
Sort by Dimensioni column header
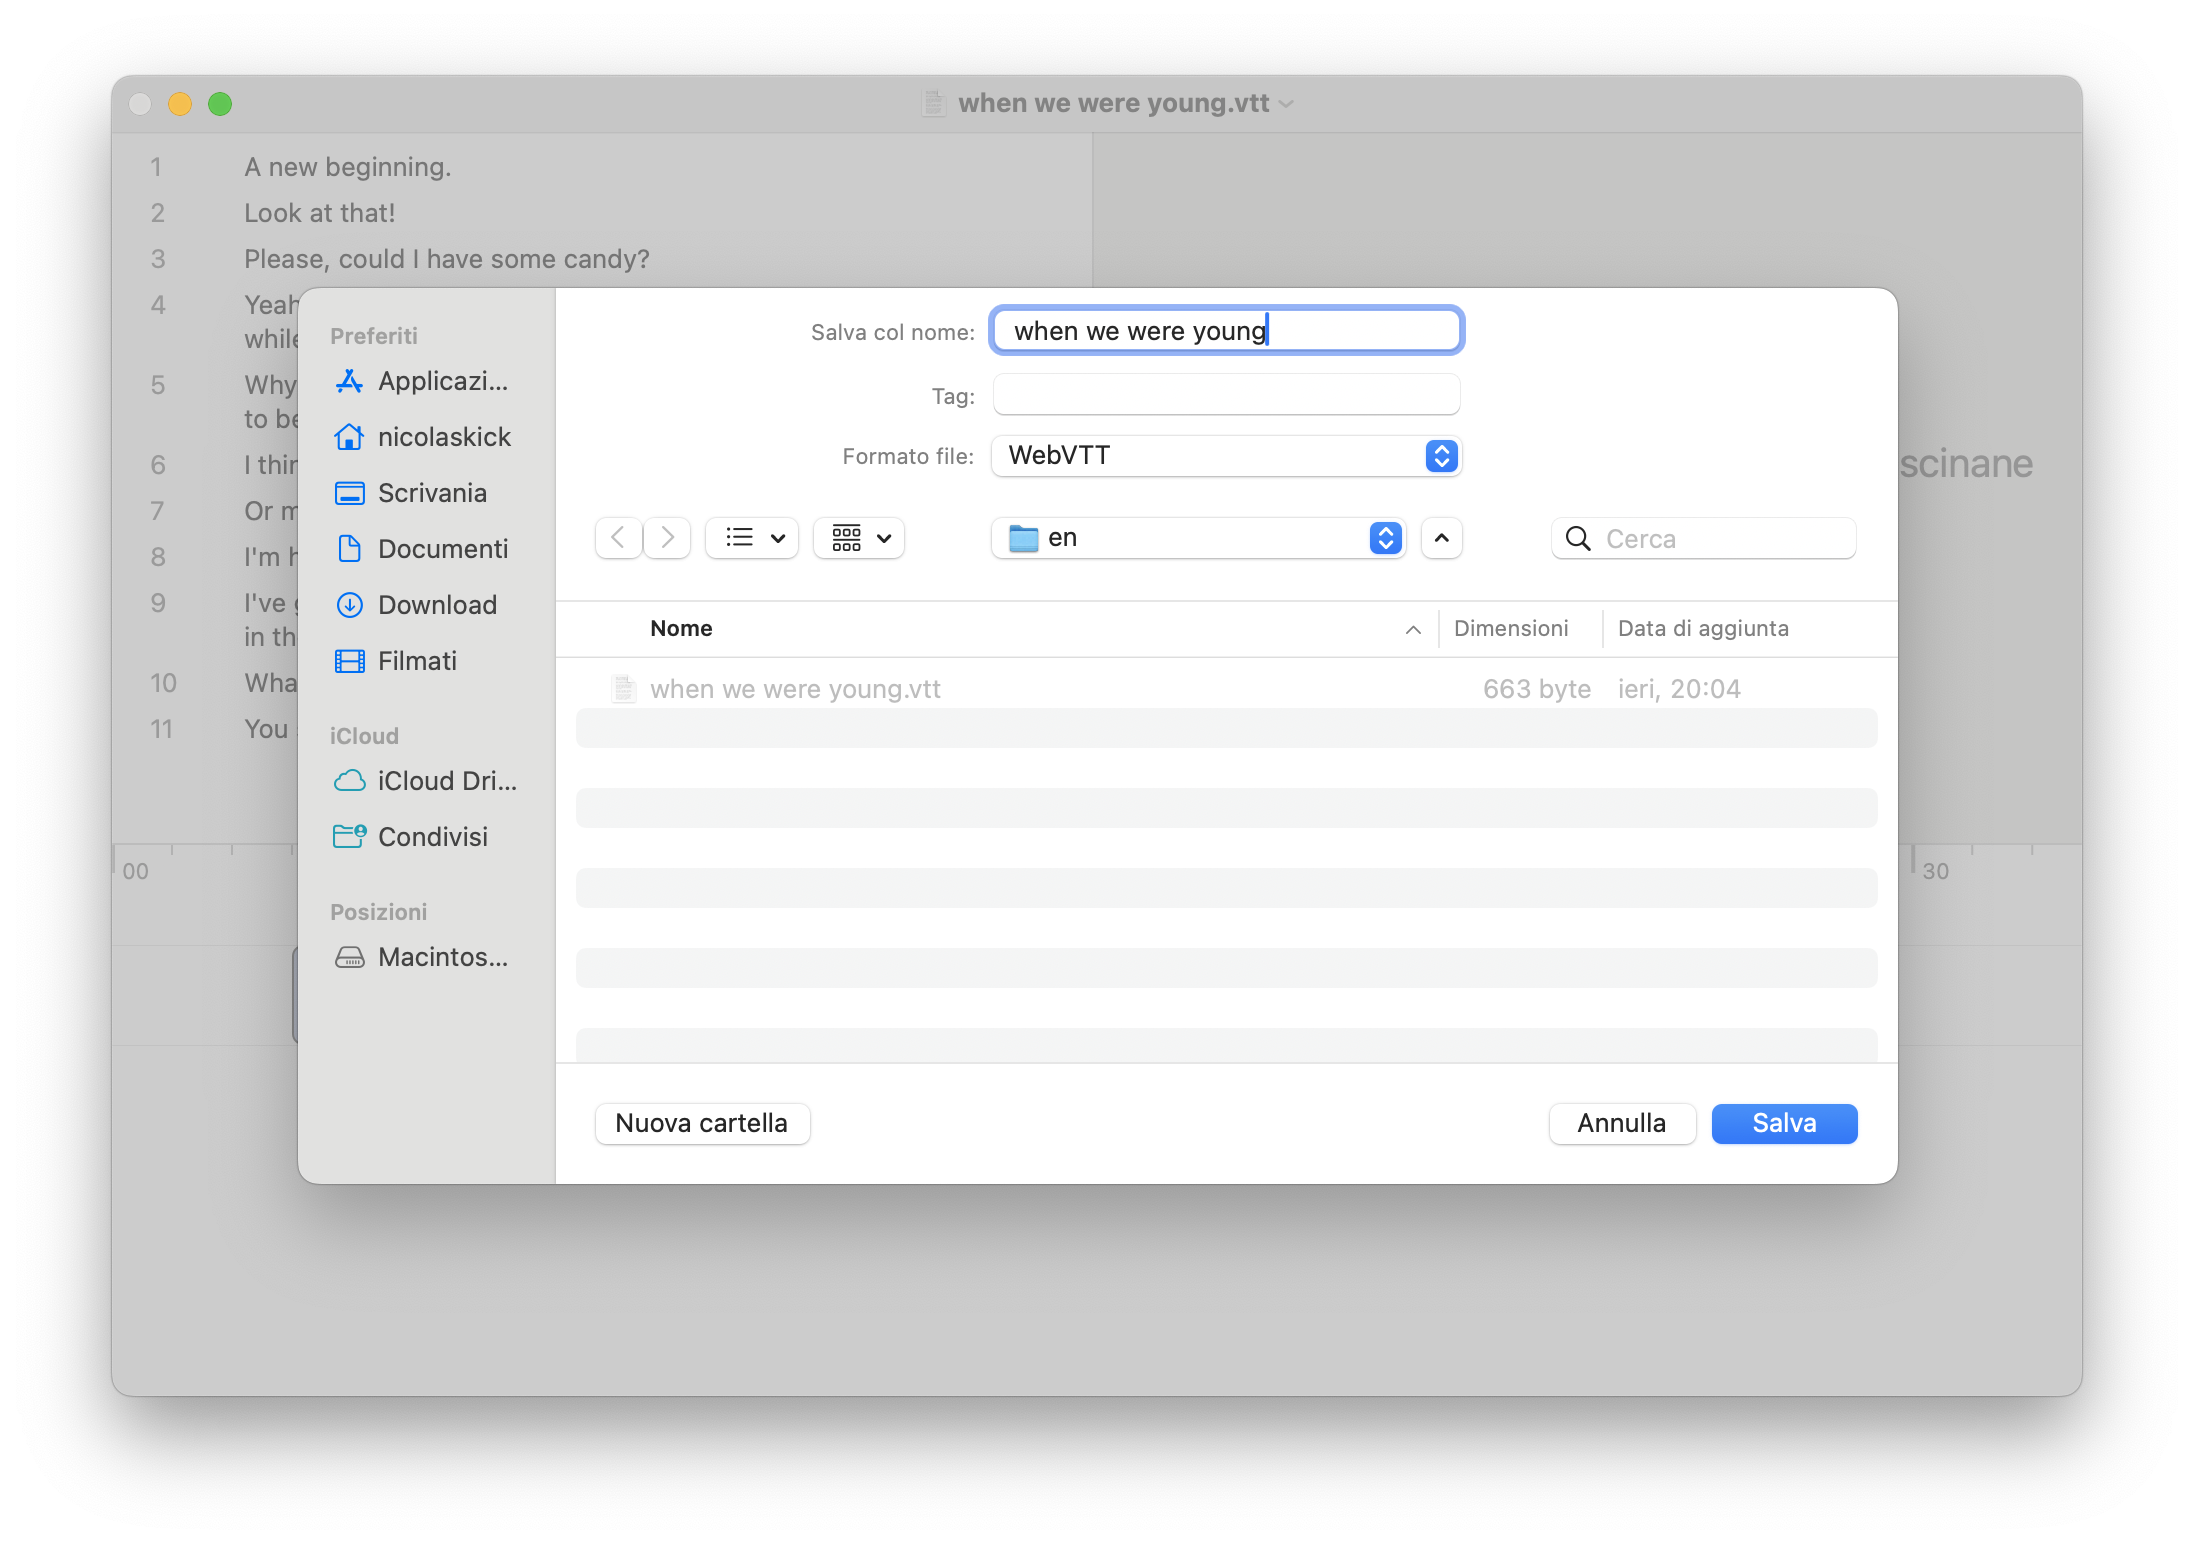(x=1511, y=628)
